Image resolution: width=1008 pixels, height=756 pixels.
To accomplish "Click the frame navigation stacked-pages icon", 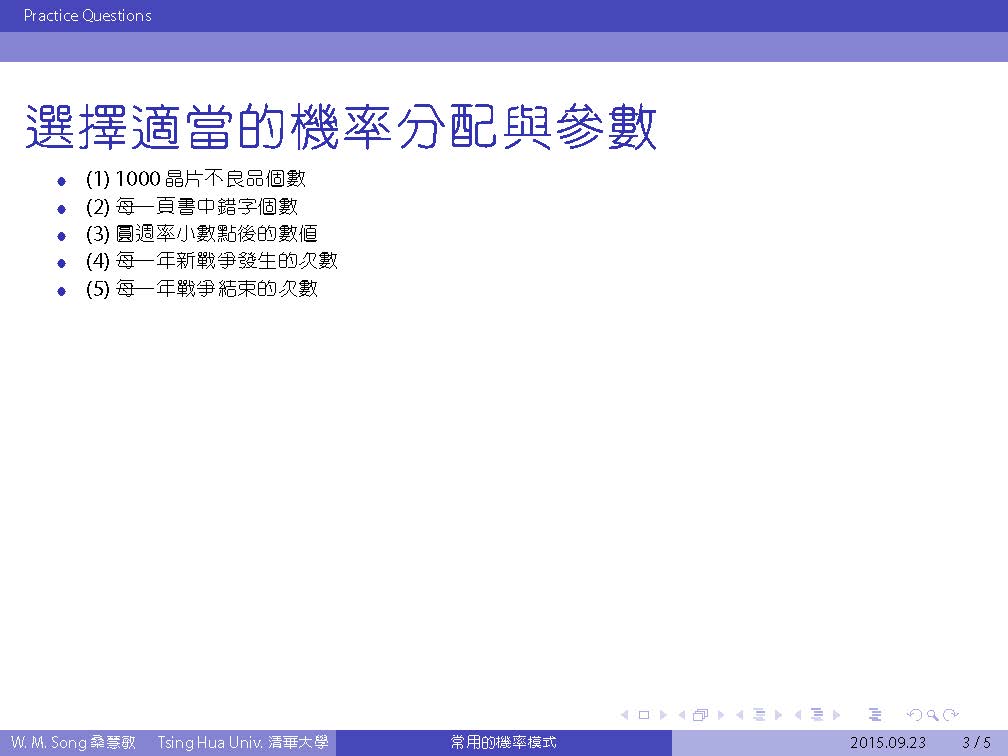I will tap(701, 715).
